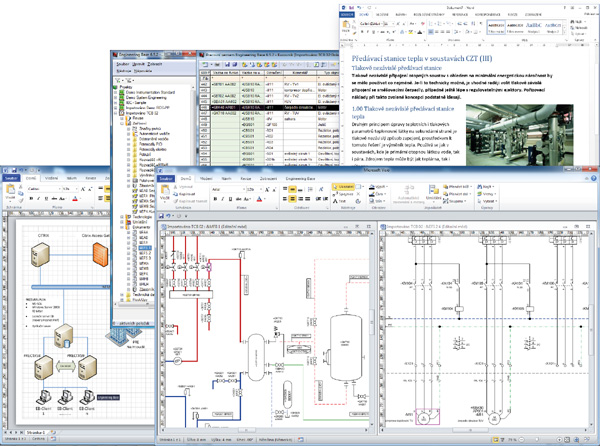600x446 pixels.
Task: Expand Demo Instrumentation Standard project node
Action: [116, 93]
